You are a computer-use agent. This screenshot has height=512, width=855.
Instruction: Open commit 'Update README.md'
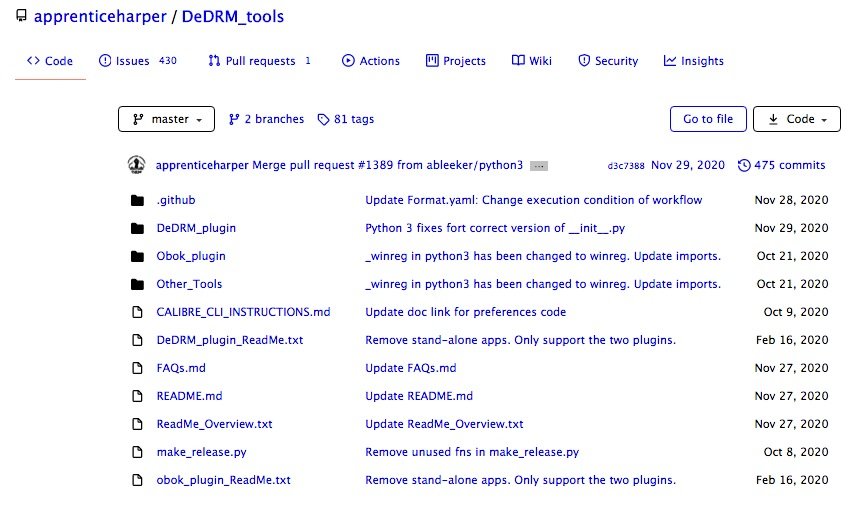(419, 396)
